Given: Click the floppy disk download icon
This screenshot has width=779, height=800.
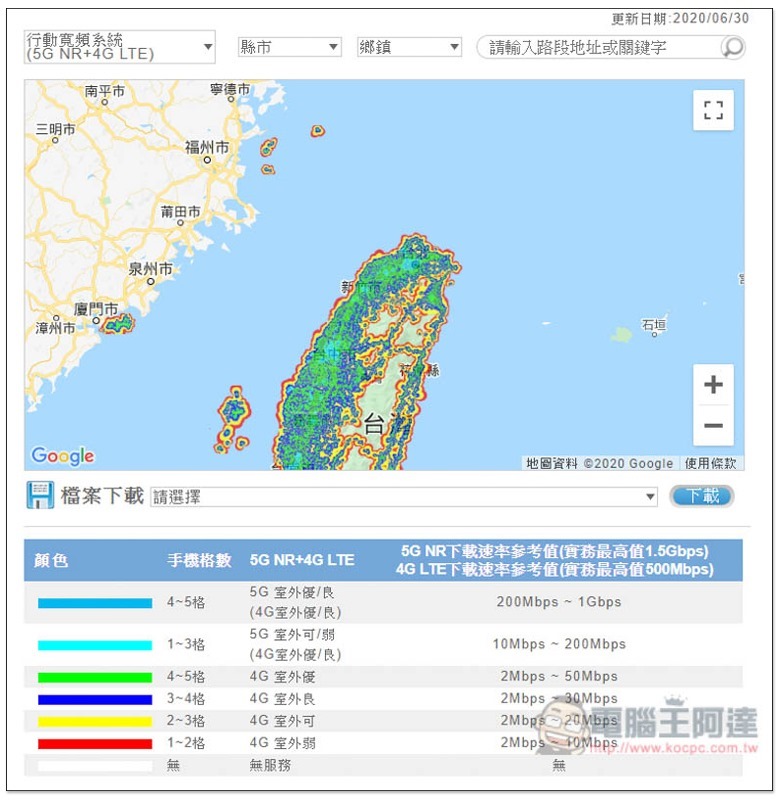Looking at the screenshot, I should tap(40, 496).
